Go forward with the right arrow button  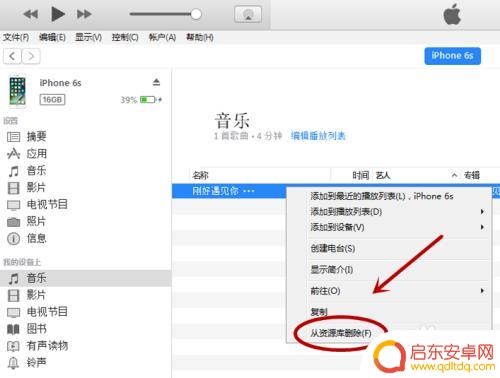click(31, 56)
